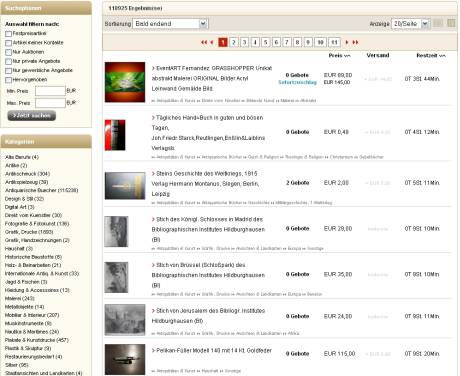Sort by Restzeit arrows
The image size is (460, 376).
click(x=442, y=56)
